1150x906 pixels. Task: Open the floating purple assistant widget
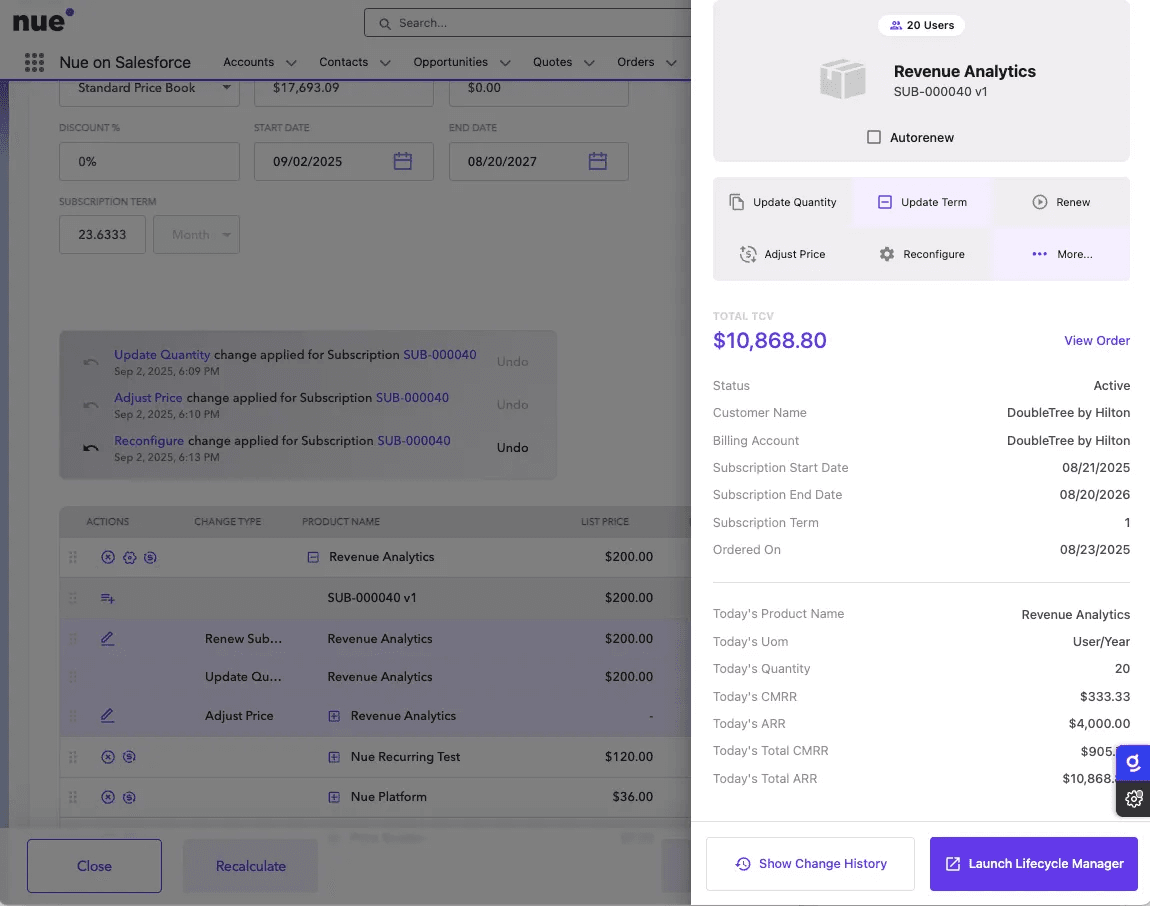click(1134, 764)
